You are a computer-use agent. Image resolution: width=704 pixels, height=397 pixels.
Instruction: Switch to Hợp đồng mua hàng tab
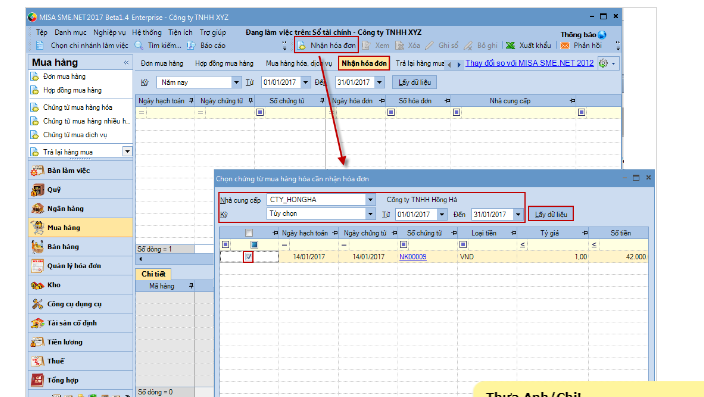point(224,63)
